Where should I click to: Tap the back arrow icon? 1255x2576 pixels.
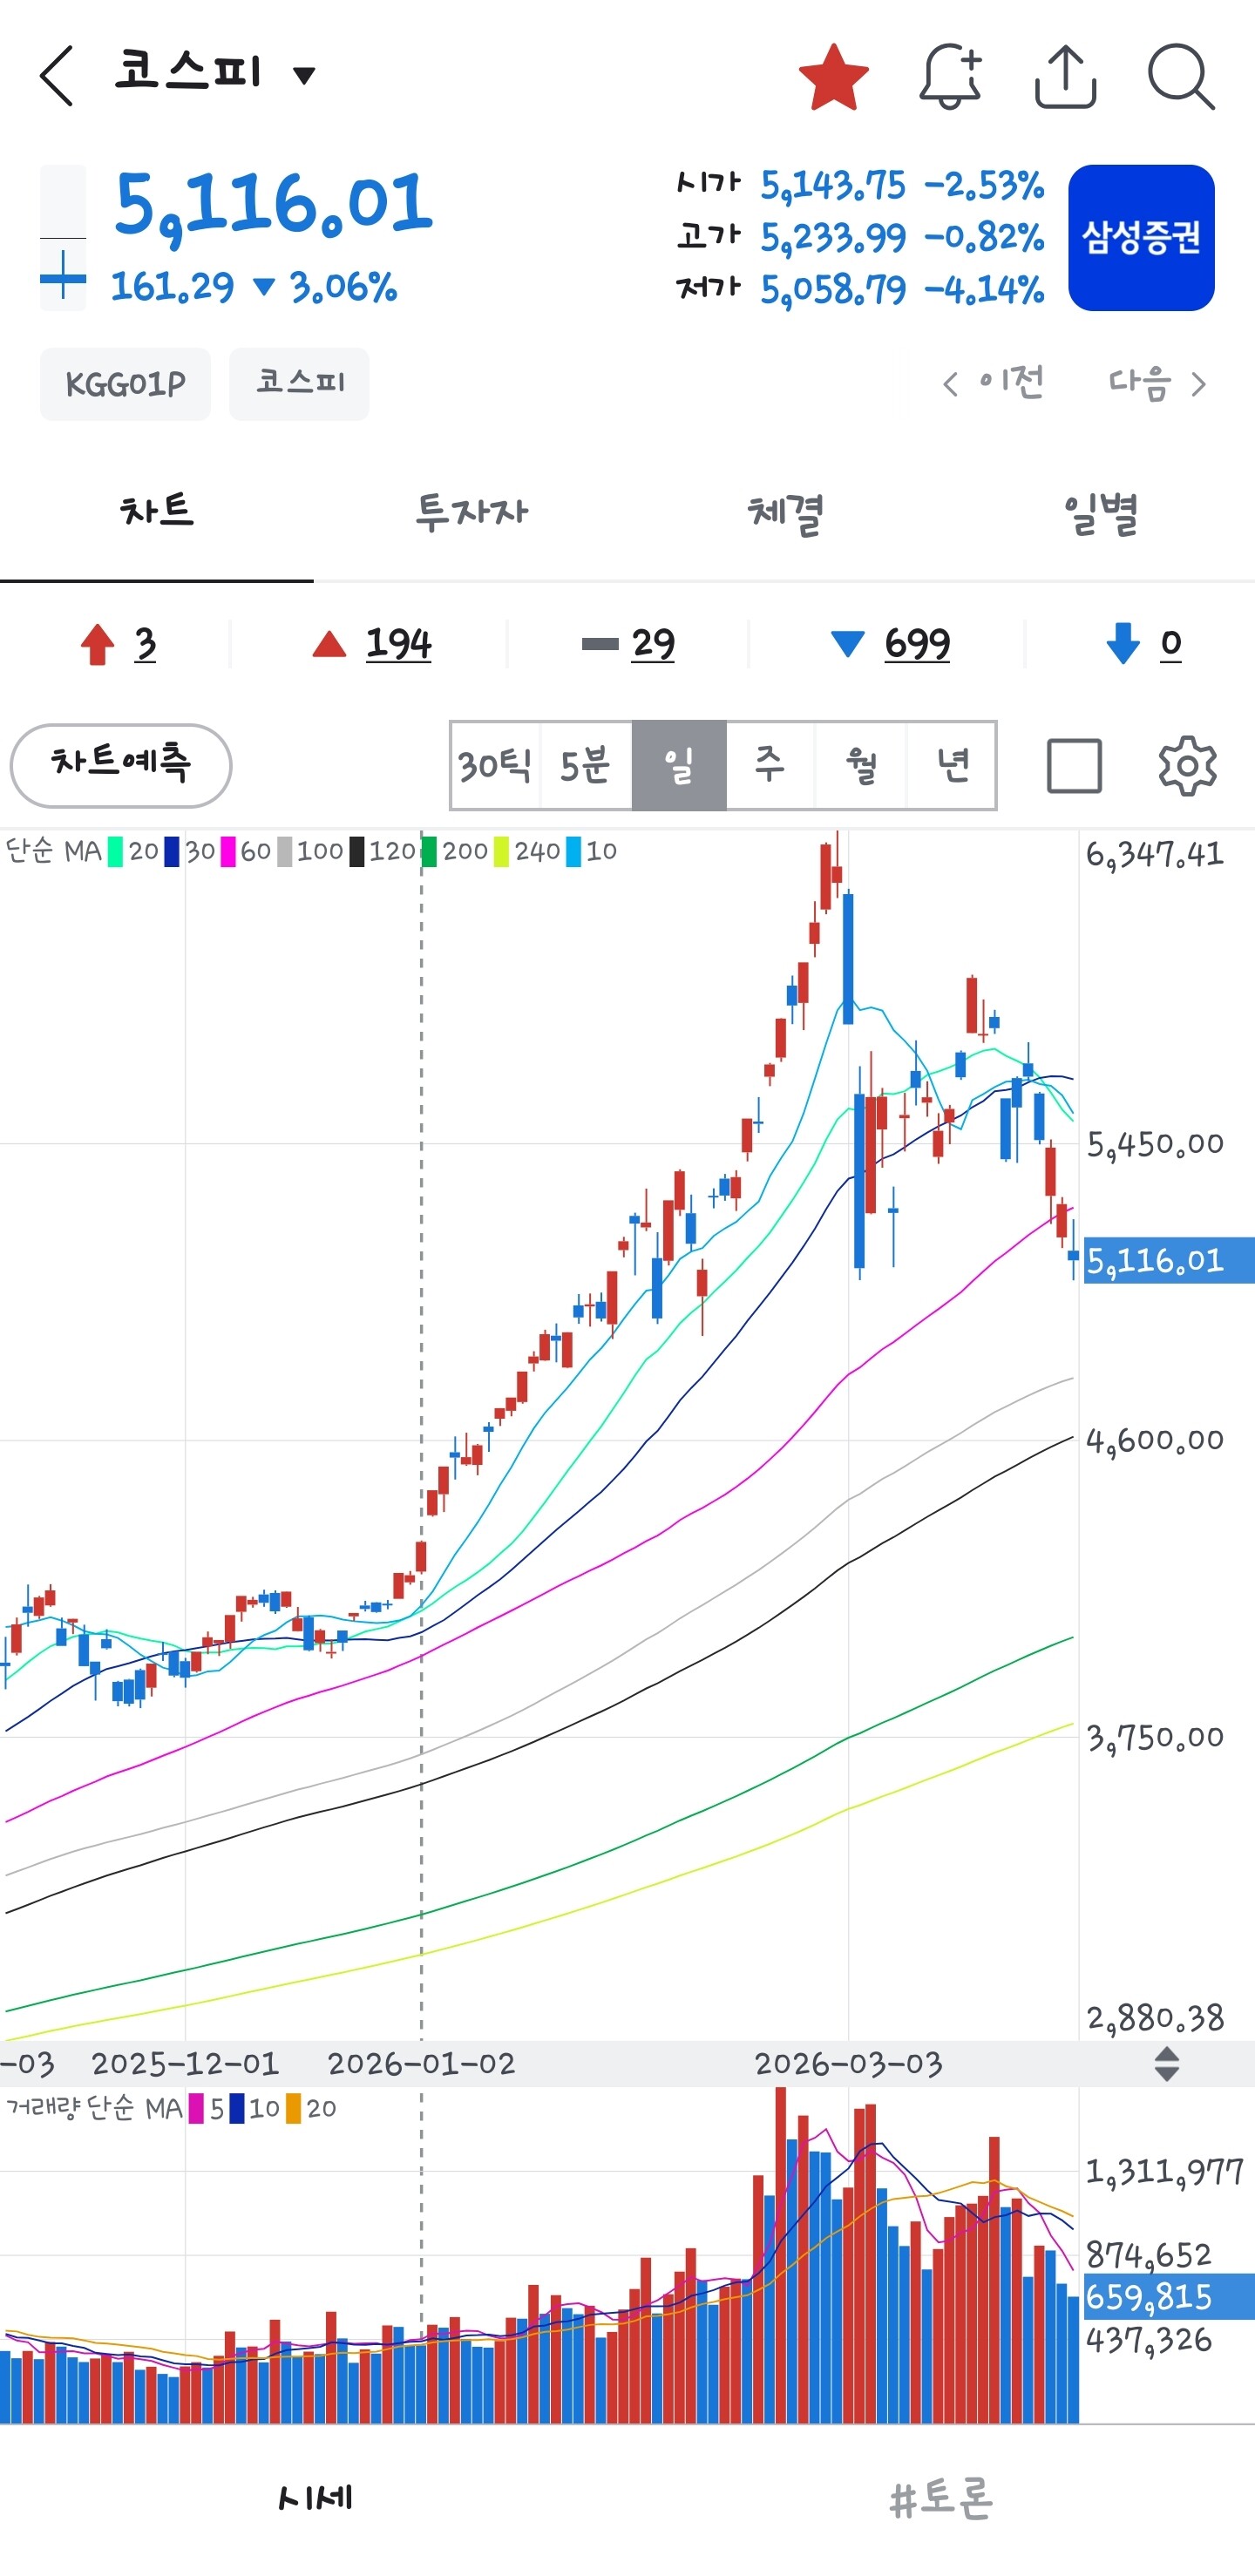tap(57, 76)
